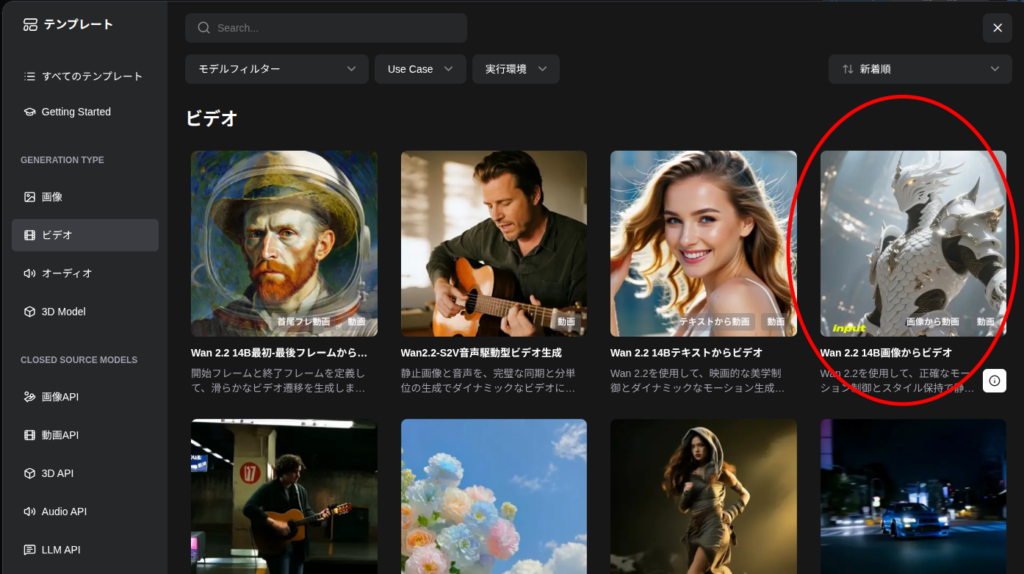Select ビデオ in the sidebar
This screenshot has height=574, width=1024.
[x=85, y=235]
